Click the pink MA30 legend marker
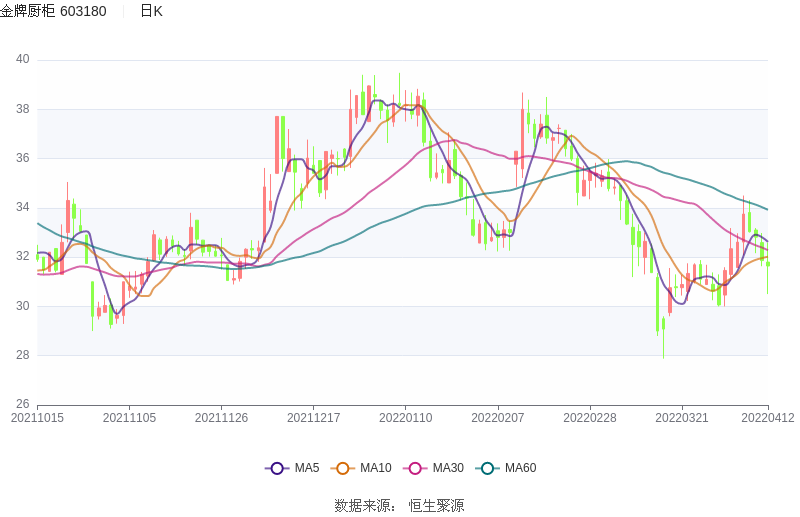This screenshot has height=517, width=800. tap(415, 468)
